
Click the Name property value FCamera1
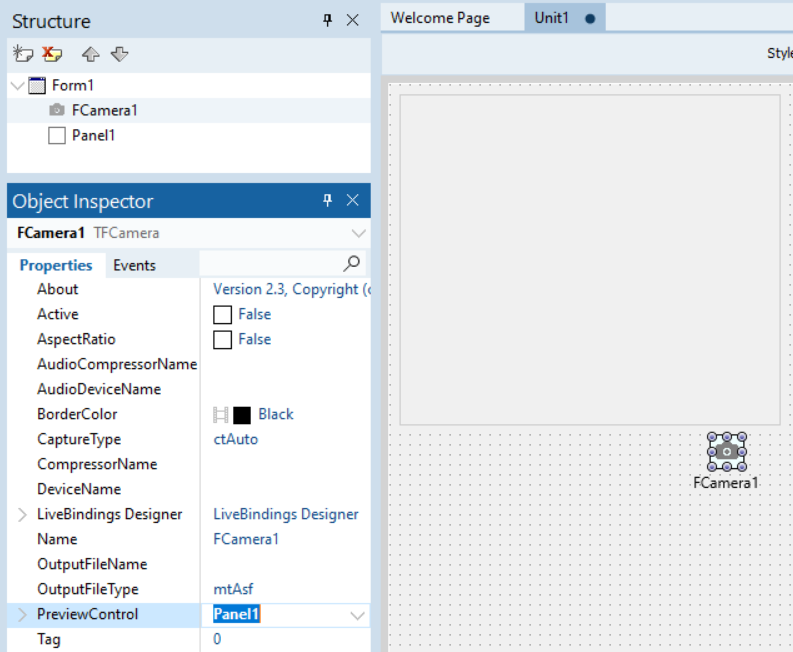pos(246,539)
